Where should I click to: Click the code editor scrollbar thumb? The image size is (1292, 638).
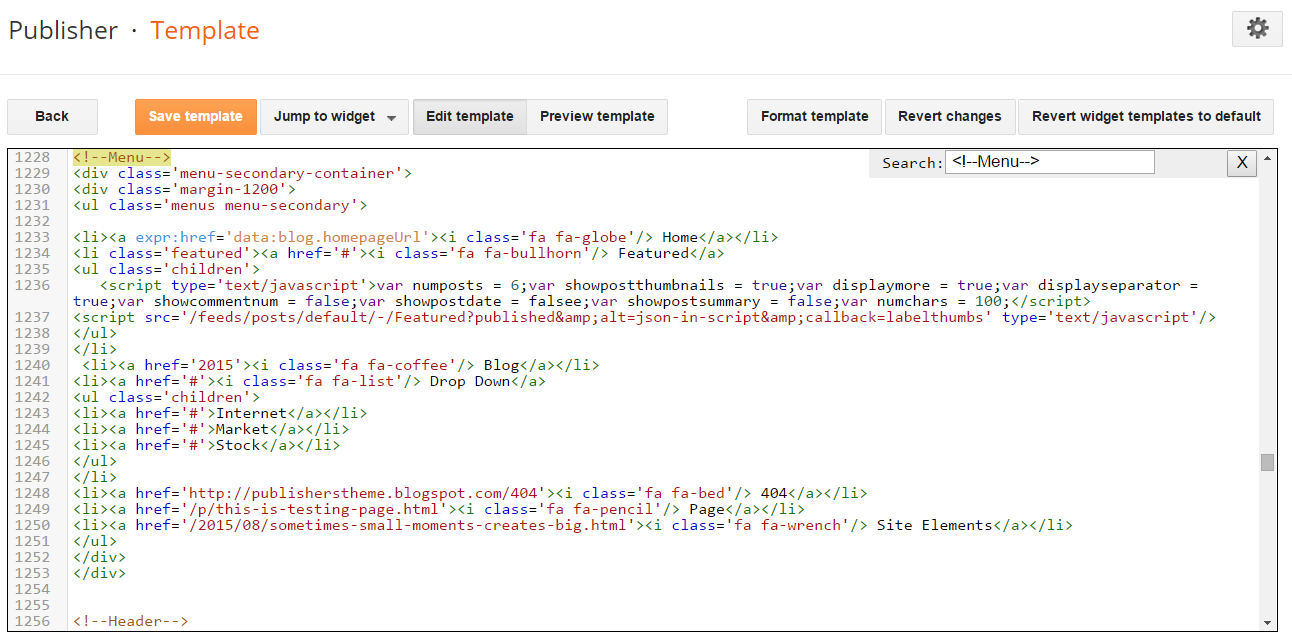pyautogui.click(x=1268, y=462)
